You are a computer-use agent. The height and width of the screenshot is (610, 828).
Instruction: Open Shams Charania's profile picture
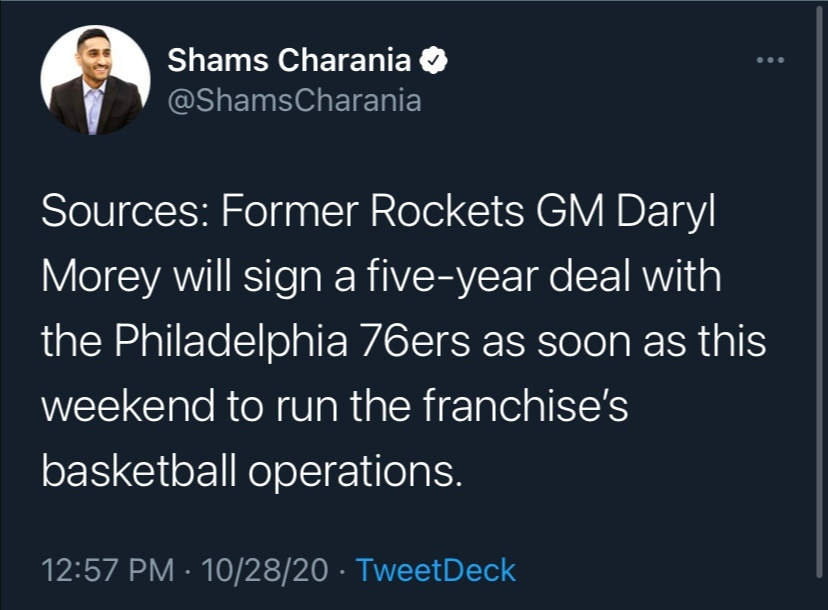pyautogui.click(x=96, y=80)
